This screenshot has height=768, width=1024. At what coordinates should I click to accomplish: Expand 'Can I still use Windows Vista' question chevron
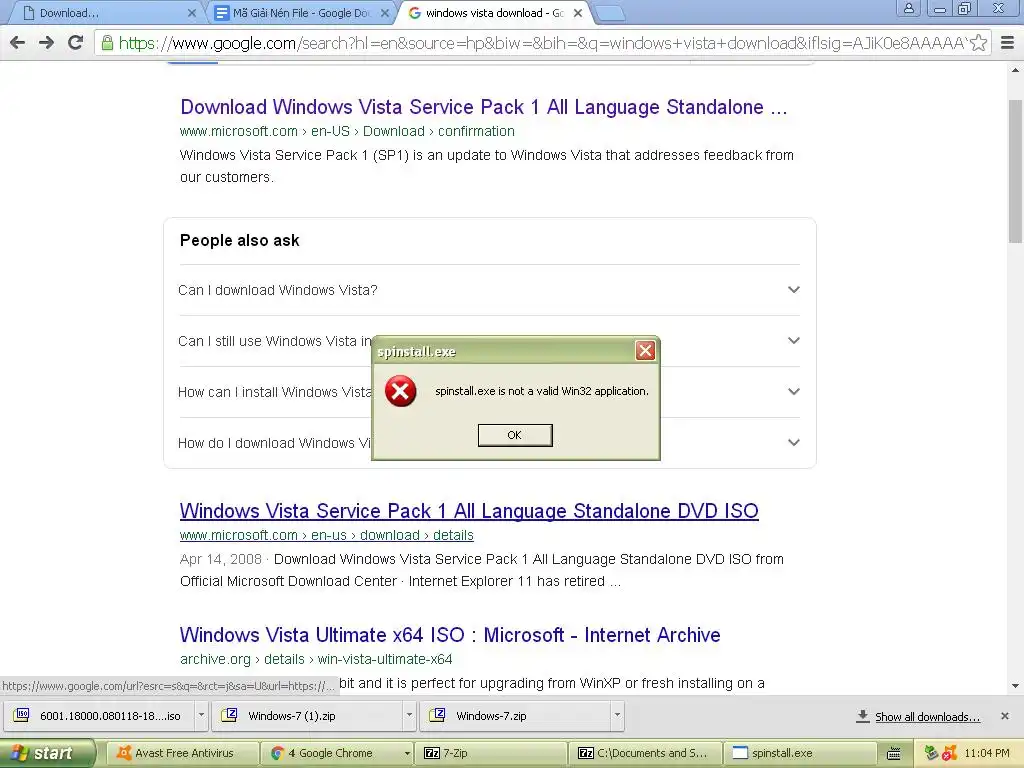(793, 341)
